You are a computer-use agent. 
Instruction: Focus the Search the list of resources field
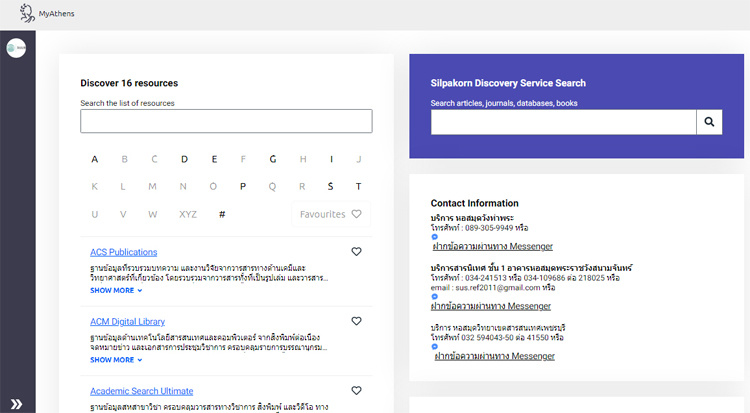[226, 121]
